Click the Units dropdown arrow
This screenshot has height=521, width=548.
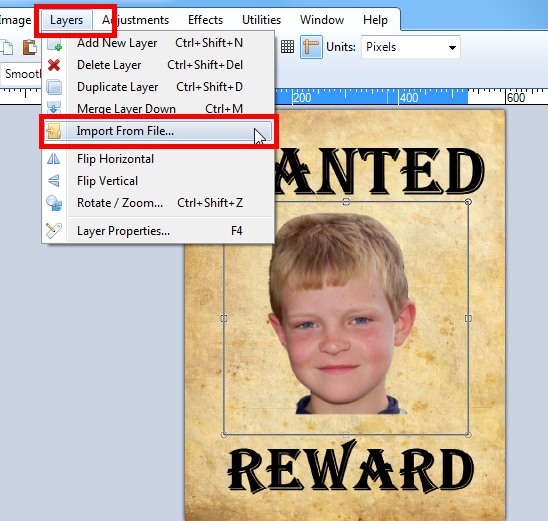[x=452, y=48]
